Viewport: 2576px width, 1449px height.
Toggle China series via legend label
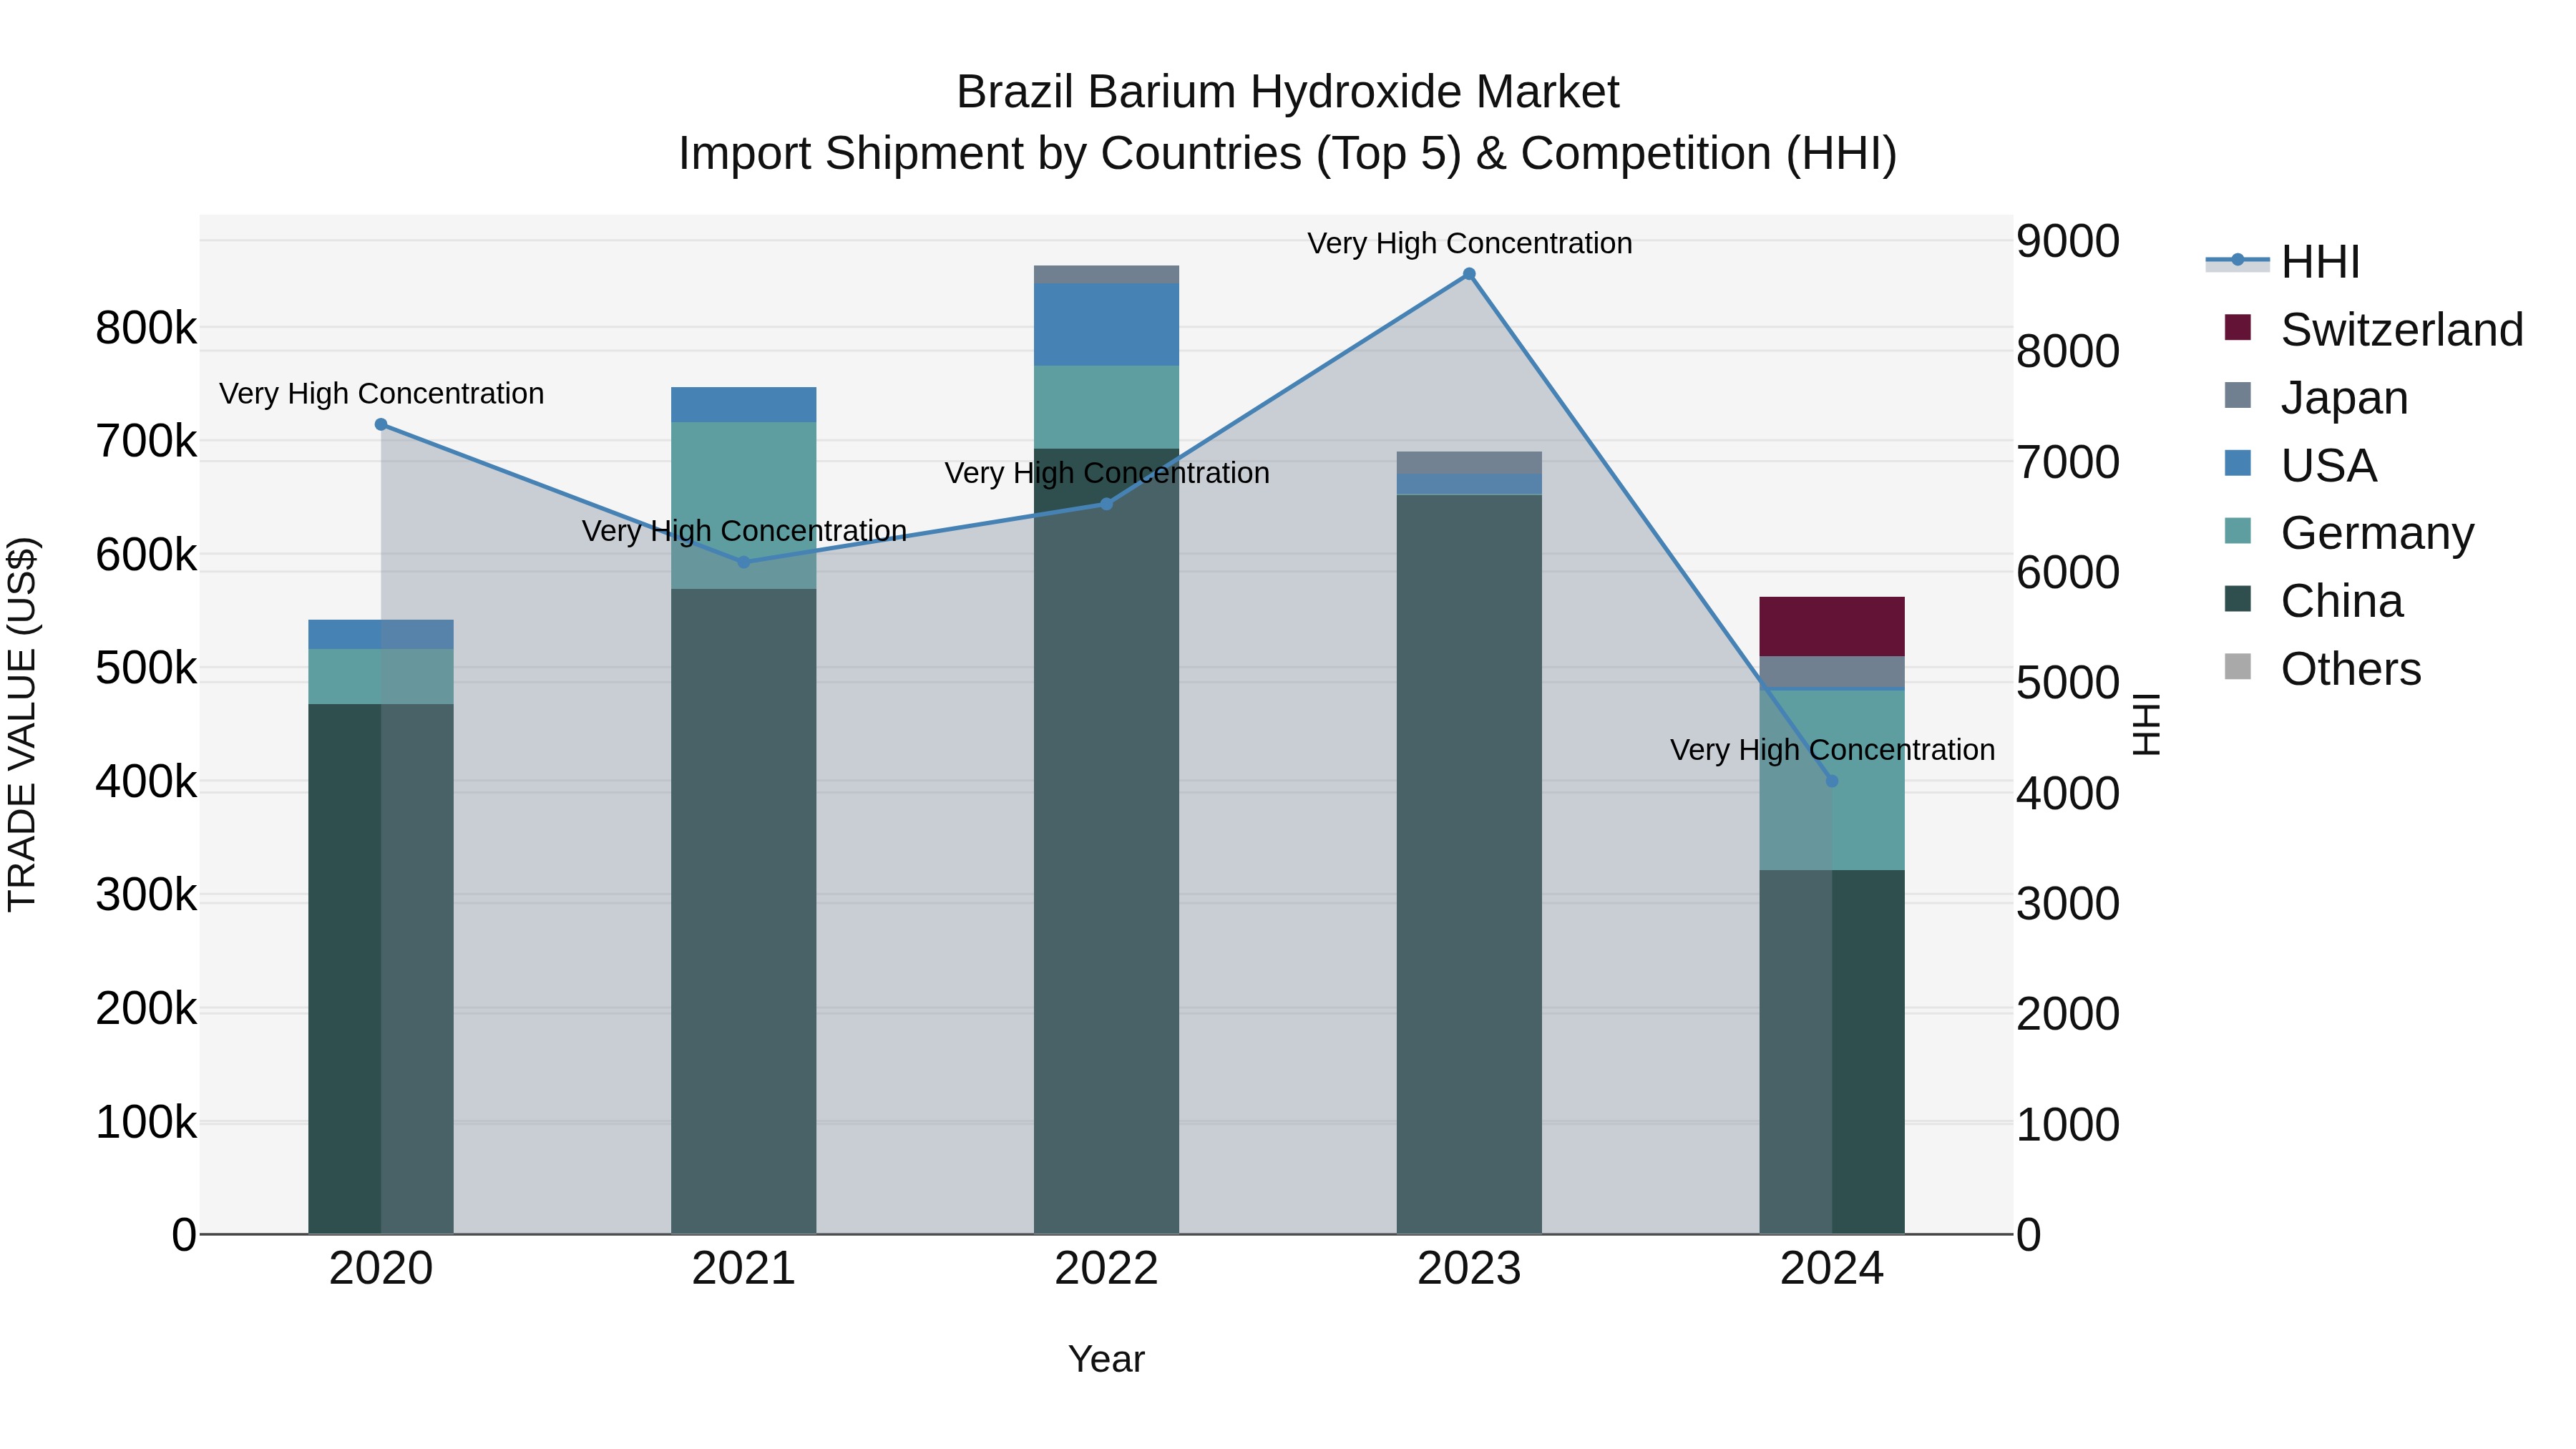pos(2341,601)
